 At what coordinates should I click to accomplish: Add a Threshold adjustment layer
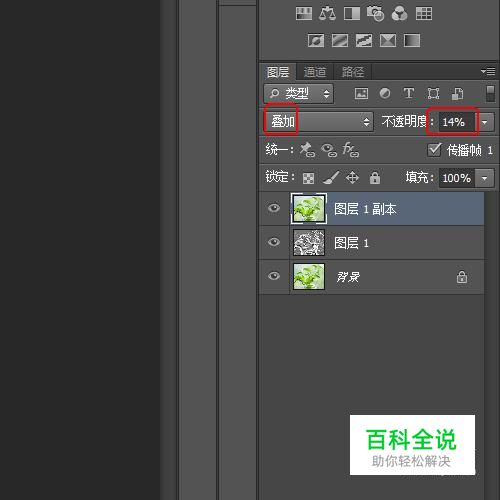pos(364,41)
